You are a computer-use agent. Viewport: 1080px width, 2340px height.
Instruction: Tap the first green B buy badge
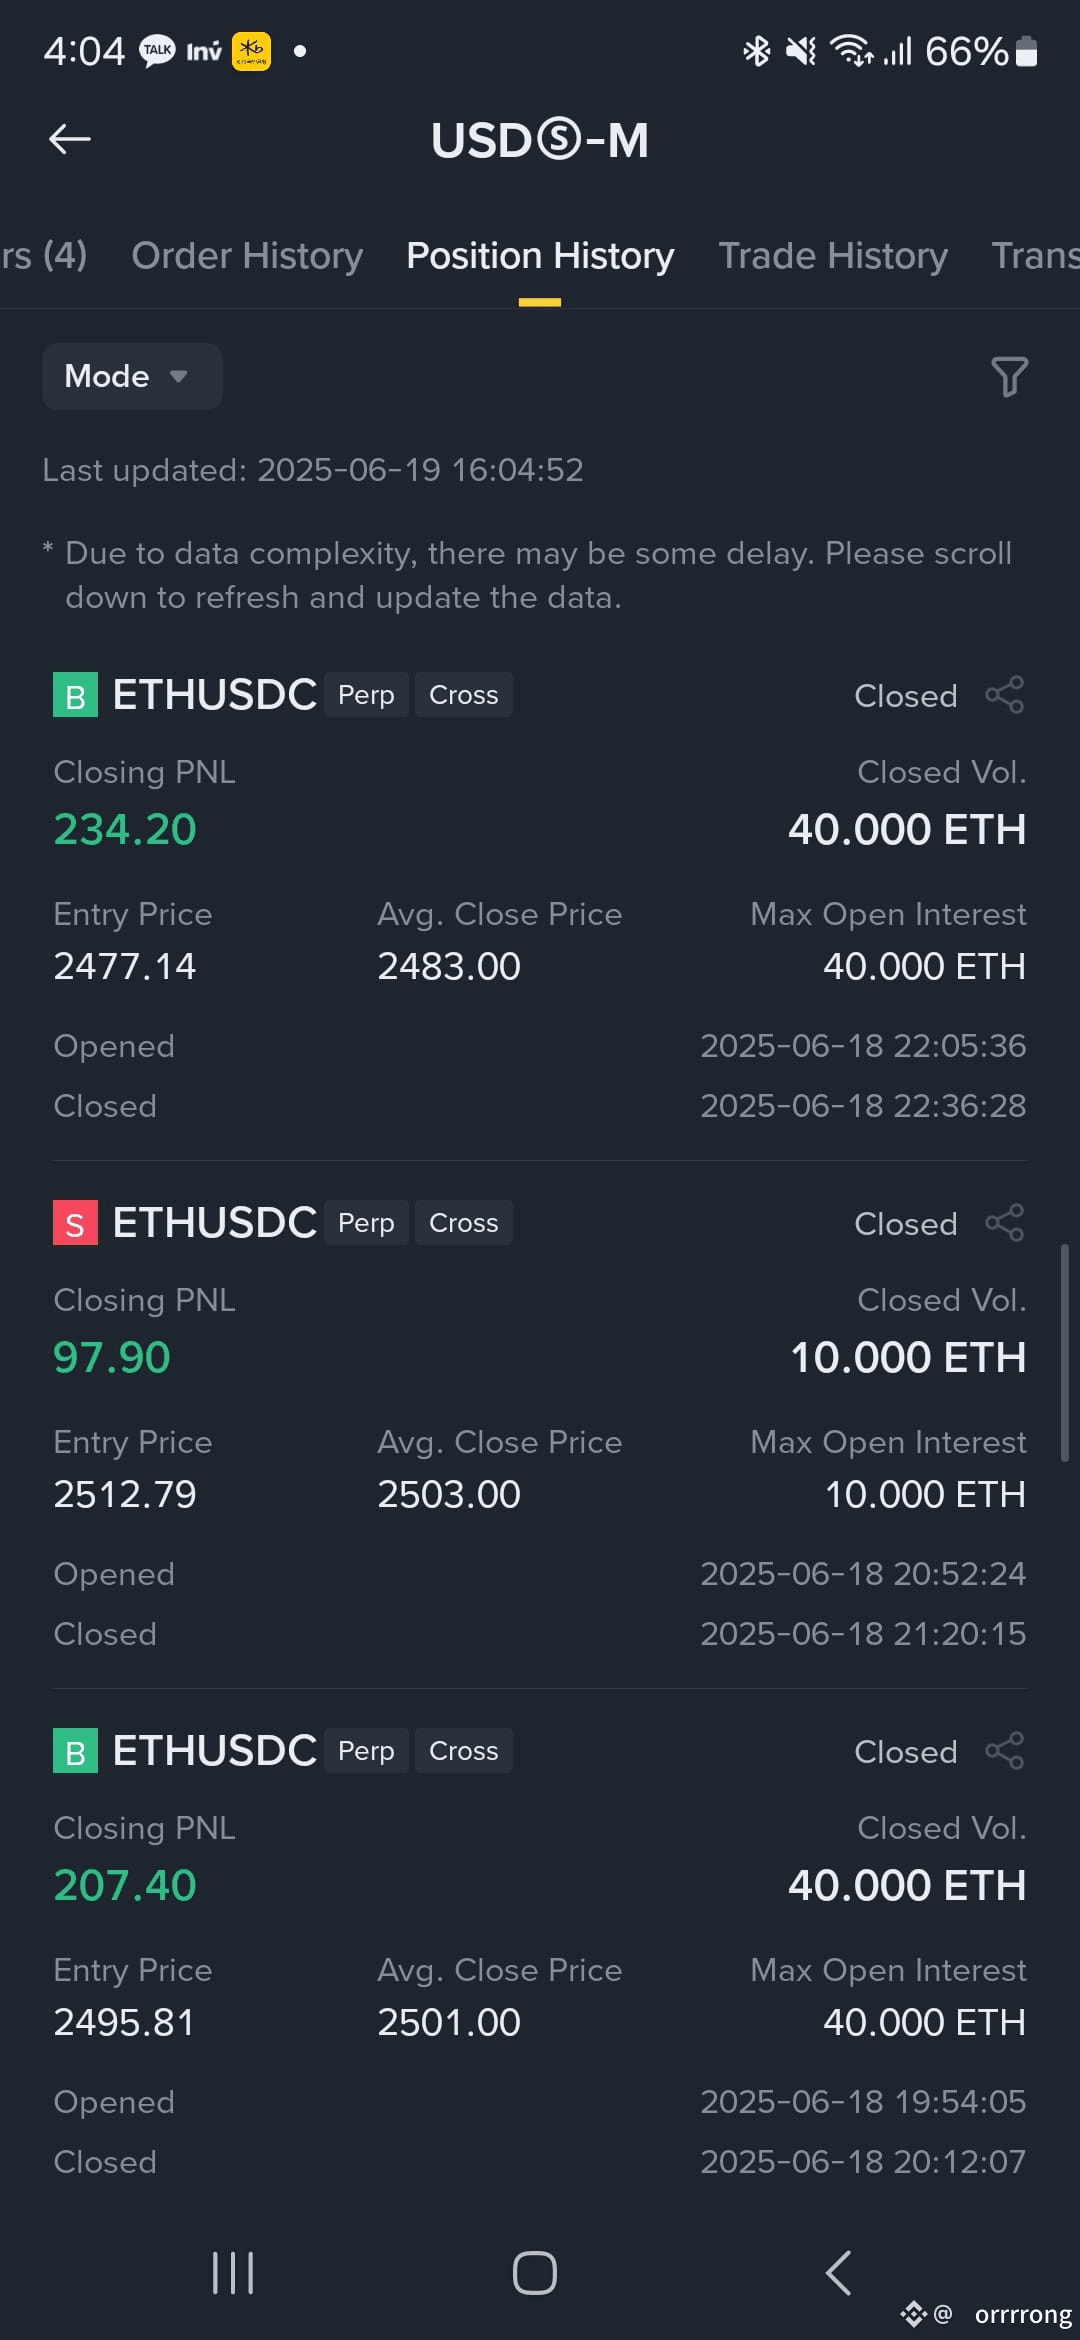click(x=75, y=695)
